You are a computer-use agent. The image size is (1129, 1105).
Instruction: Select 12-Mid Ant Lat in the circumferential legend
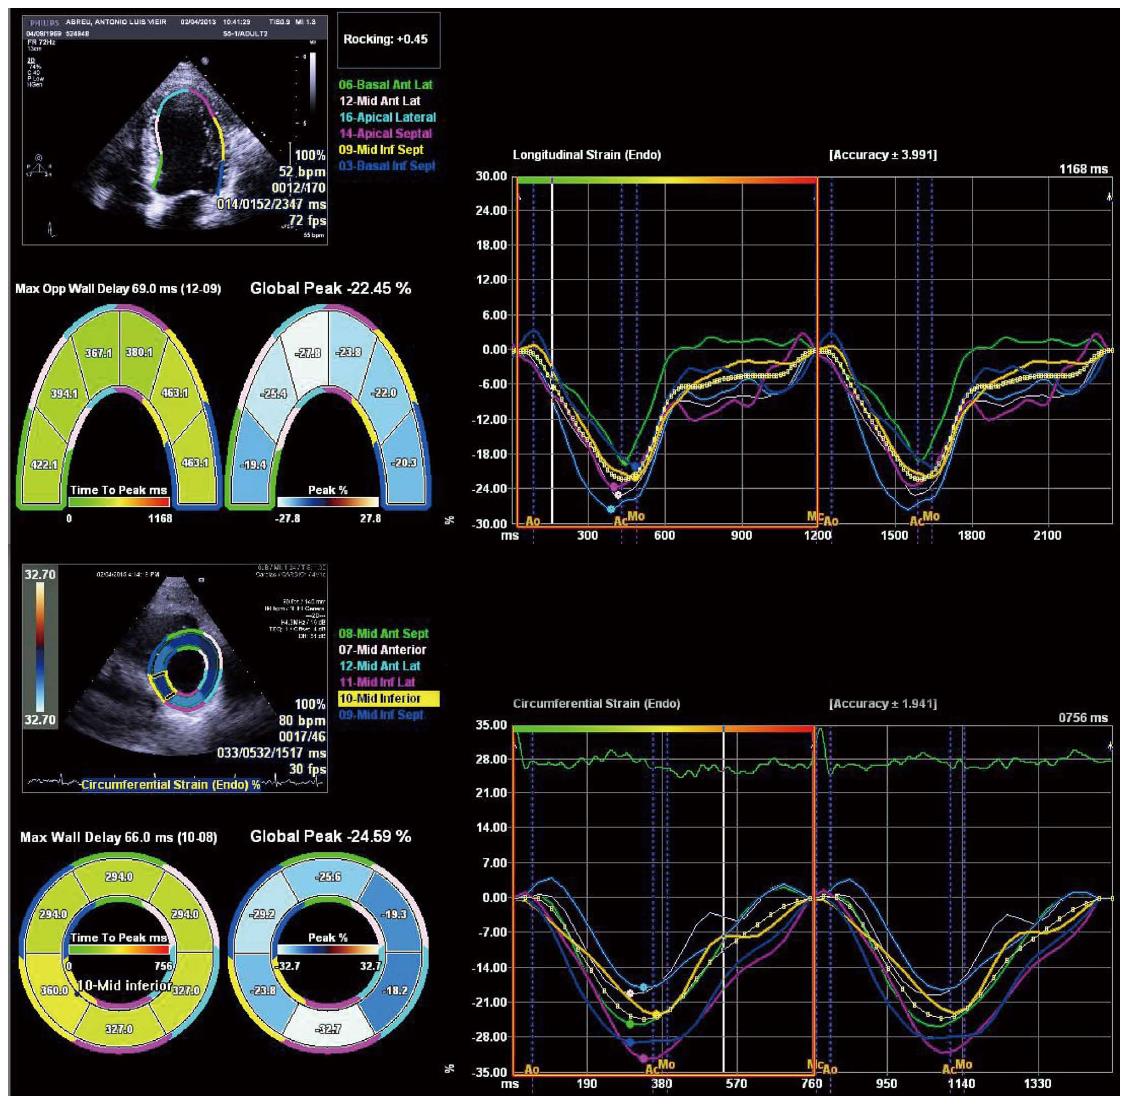coord(379,667)
